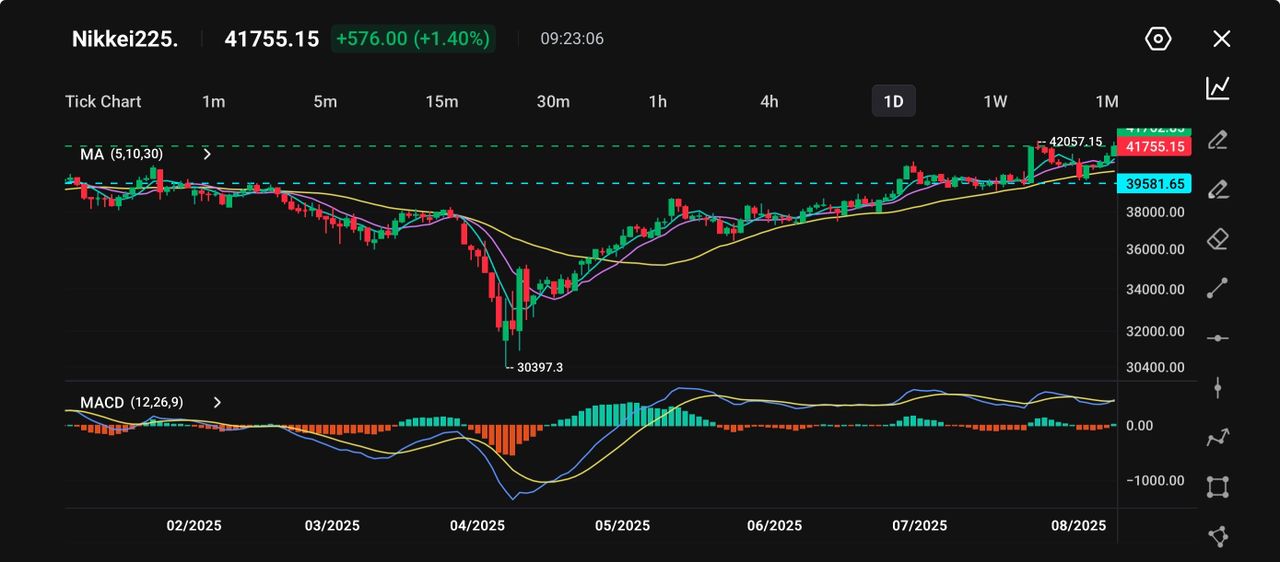
Task: Pick the zigzag arrow path tool
Action: pos(1217,437)
